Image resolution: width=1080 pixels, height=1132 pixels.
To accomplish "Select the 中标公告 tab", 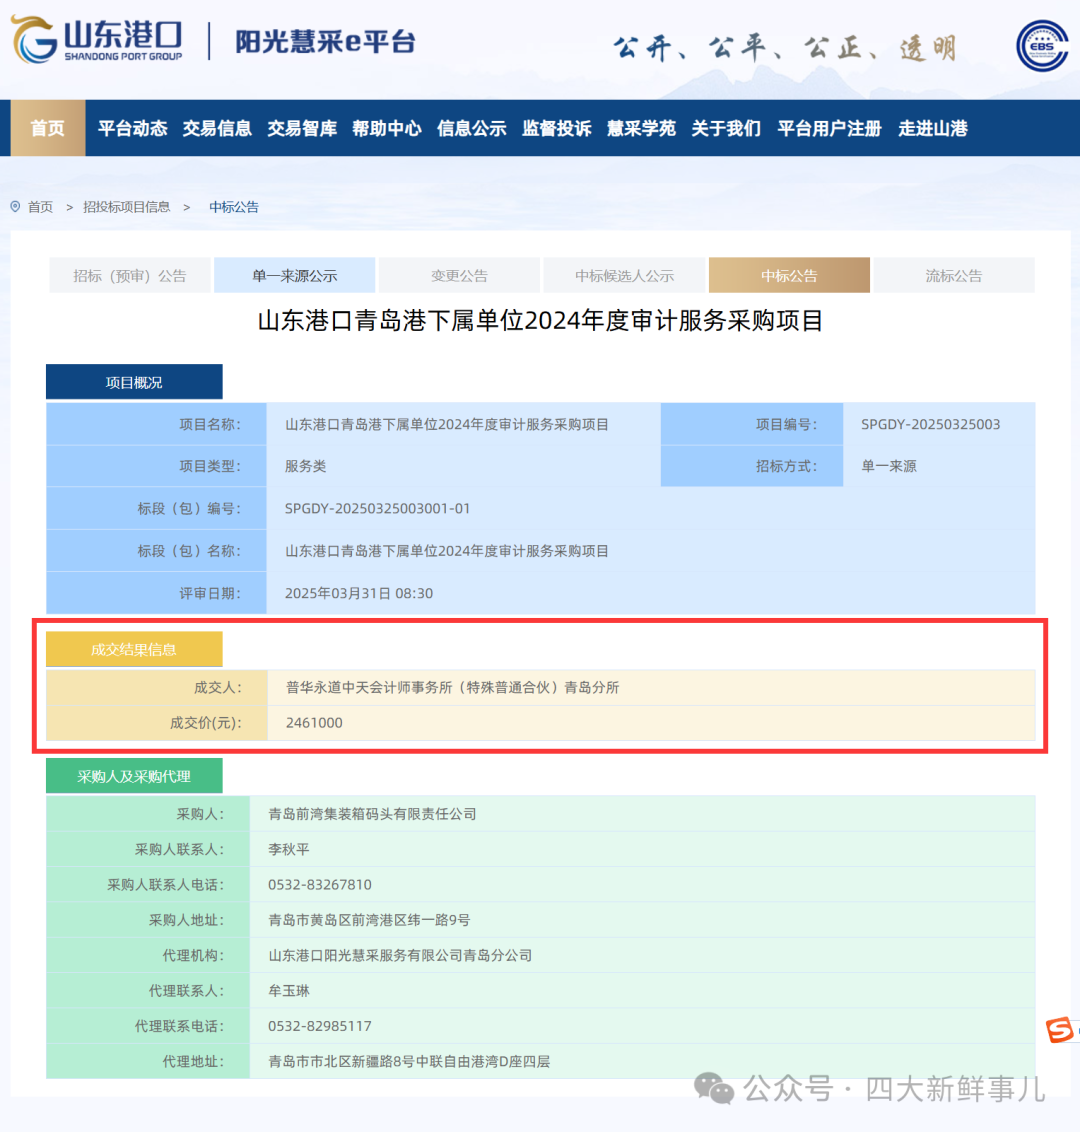I will 789,275.
